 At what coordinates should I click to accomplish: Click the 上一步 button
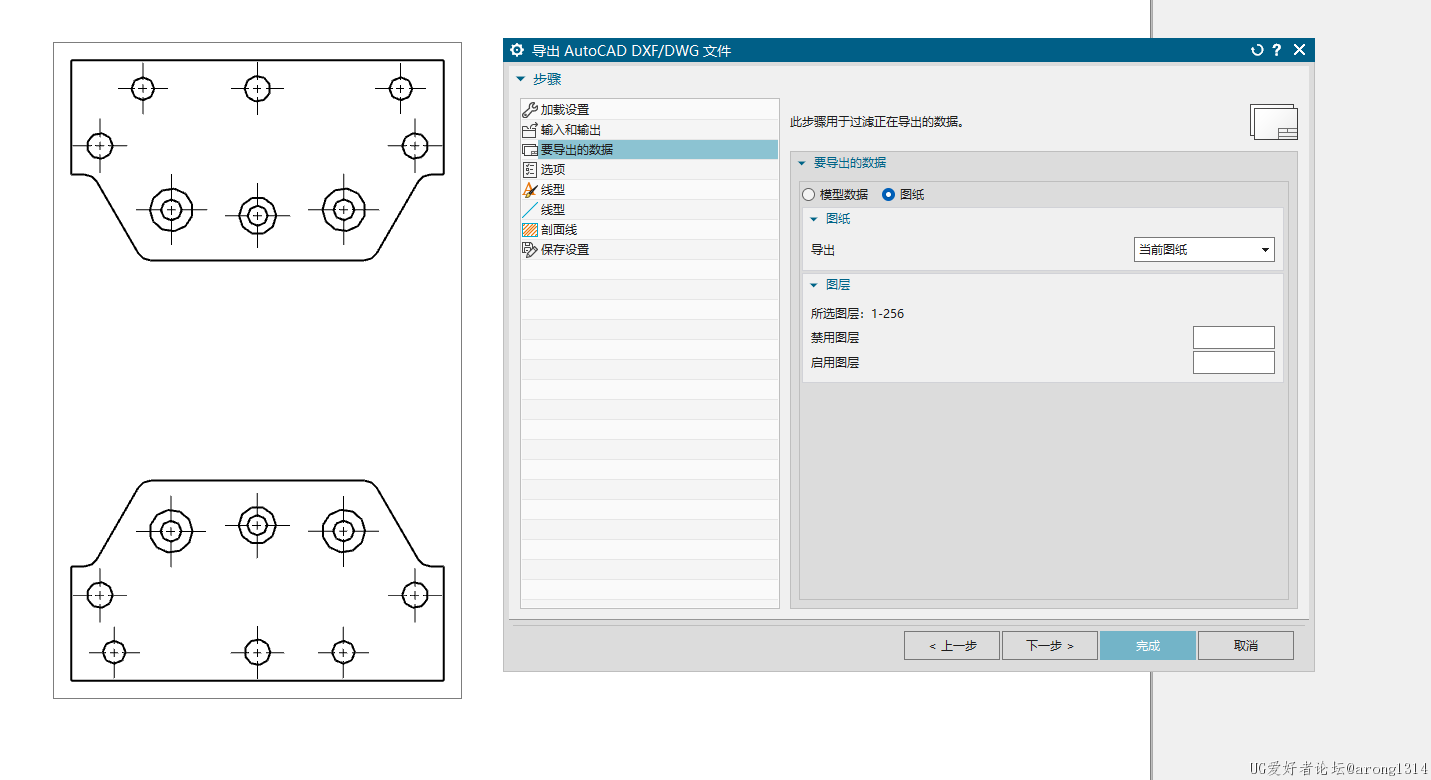click(x=952, y=646)
